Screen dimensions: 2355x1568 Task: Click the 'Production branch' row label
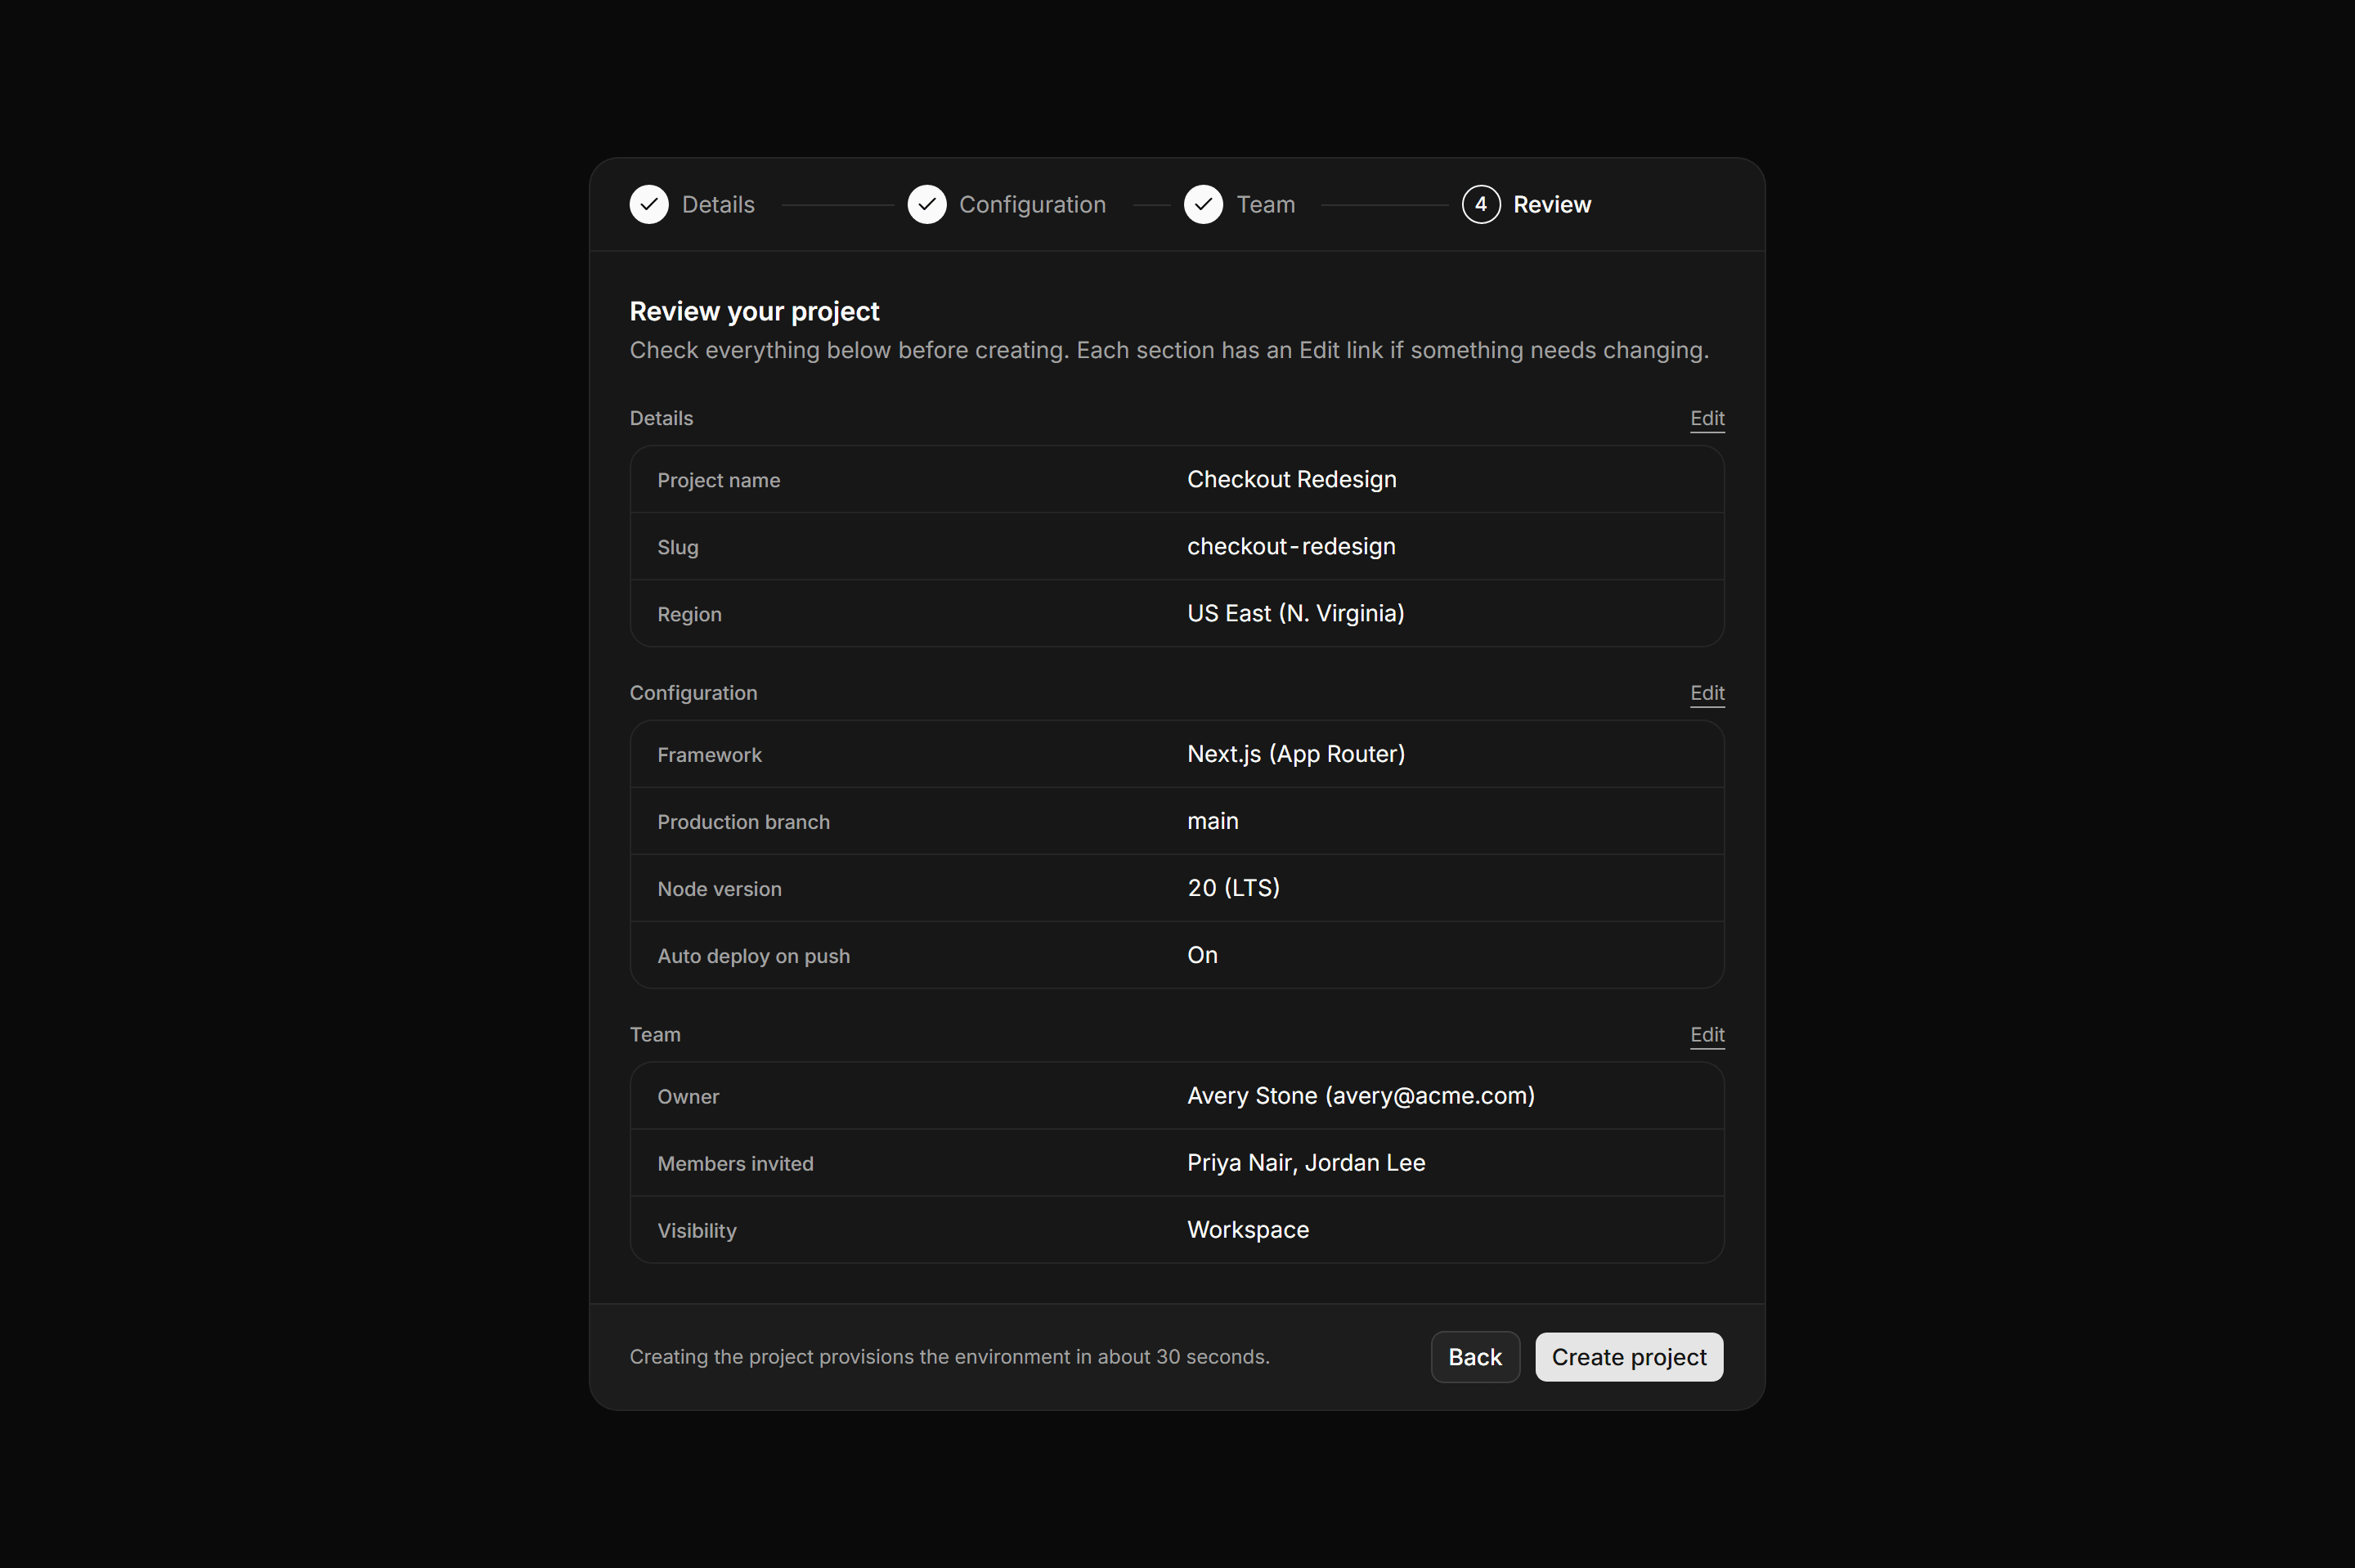coord(743,823)
